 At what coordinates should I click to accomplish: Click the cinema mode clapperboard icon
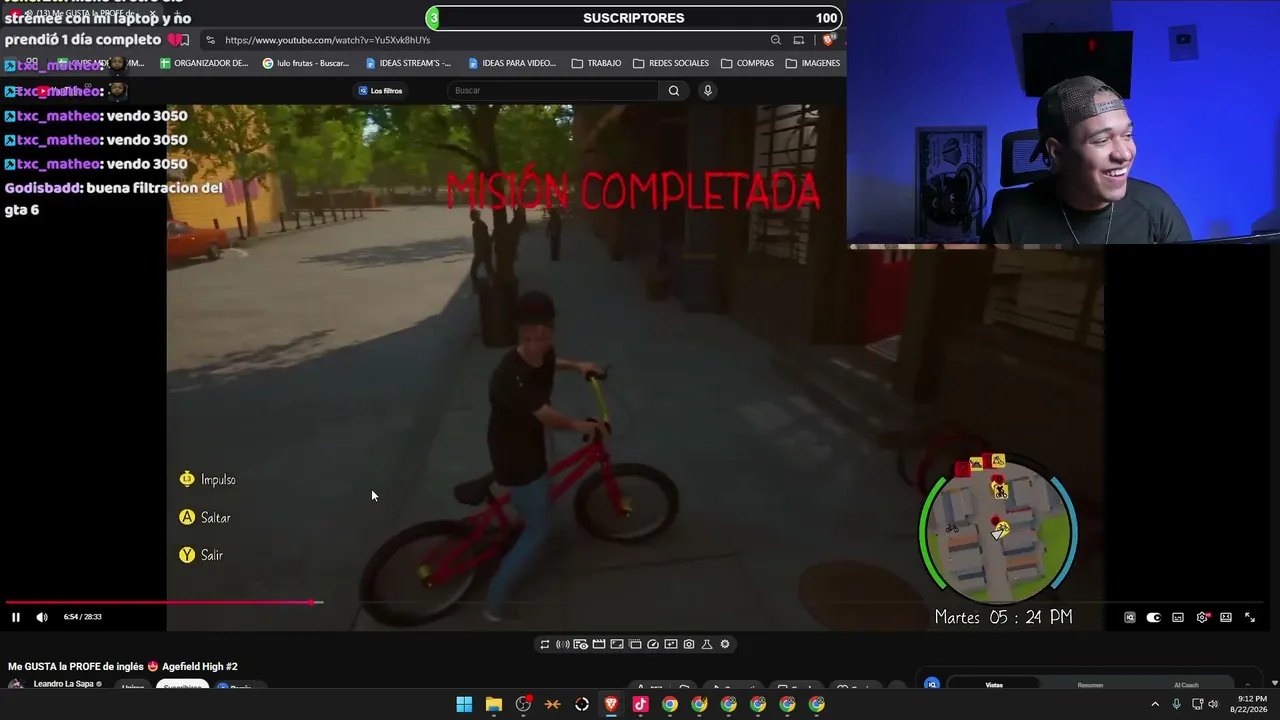[x=599, y=644]
